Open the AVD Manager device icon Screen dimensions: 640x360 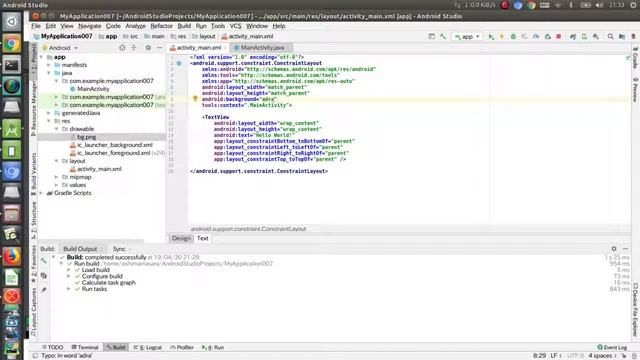tap(584, 36)
